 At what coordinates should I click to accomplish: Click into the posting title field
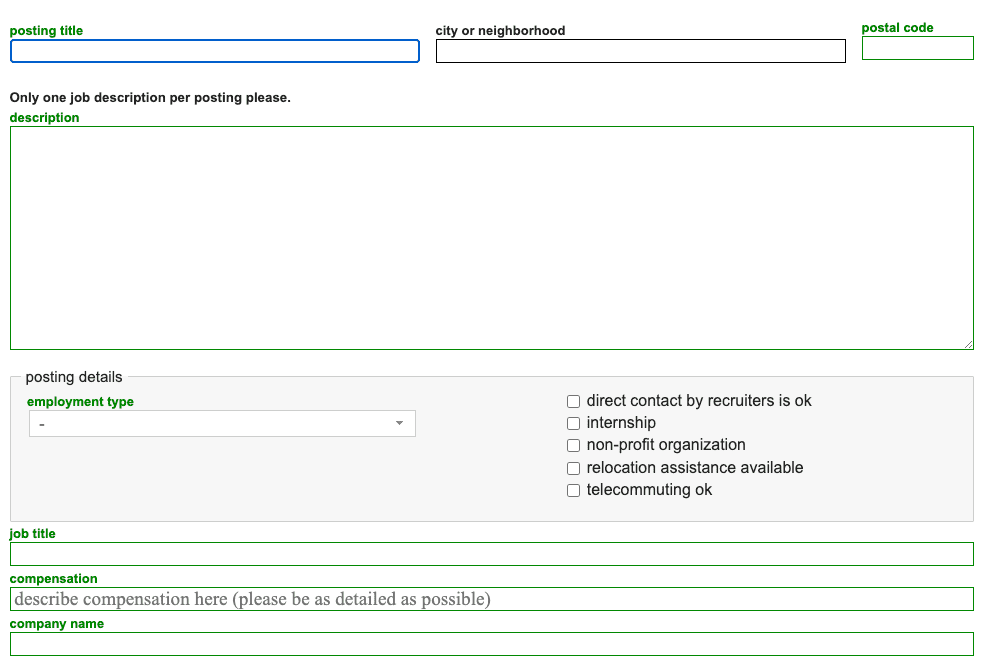pos(214,51)
